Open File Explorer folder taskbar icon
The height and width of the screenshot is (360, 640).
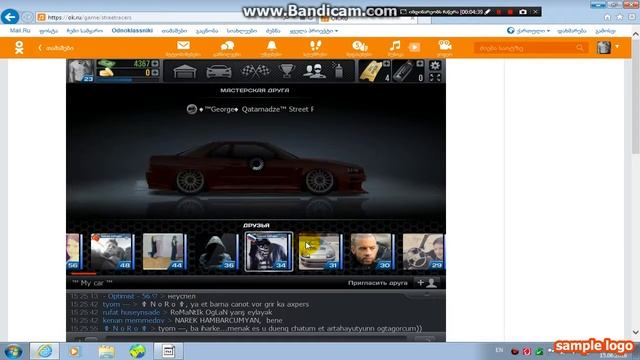click(106, 351)
